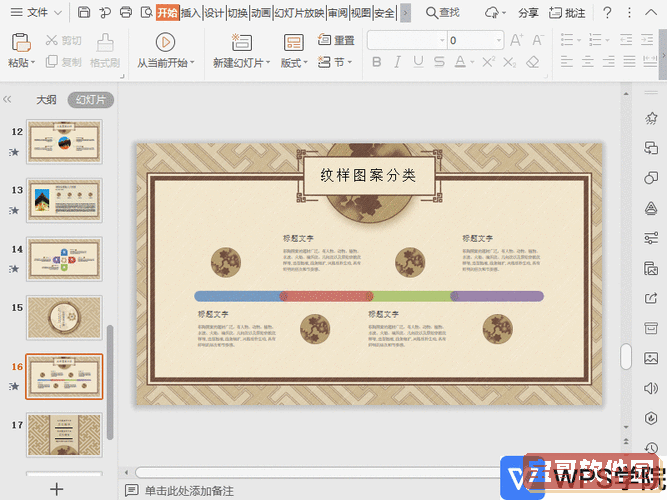This screenshot has width=667, height=500.
Task: Start slideshow from current slide icon
Action: click(x=165, y=43)
